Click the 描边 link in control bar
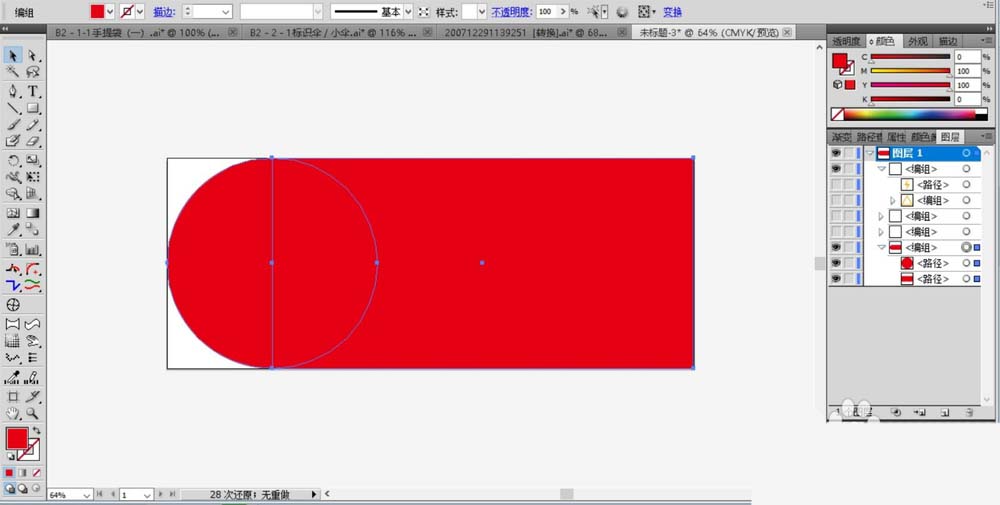This screenshot has height=505, width=1000. pyautogui.click(x=165, y=12)
